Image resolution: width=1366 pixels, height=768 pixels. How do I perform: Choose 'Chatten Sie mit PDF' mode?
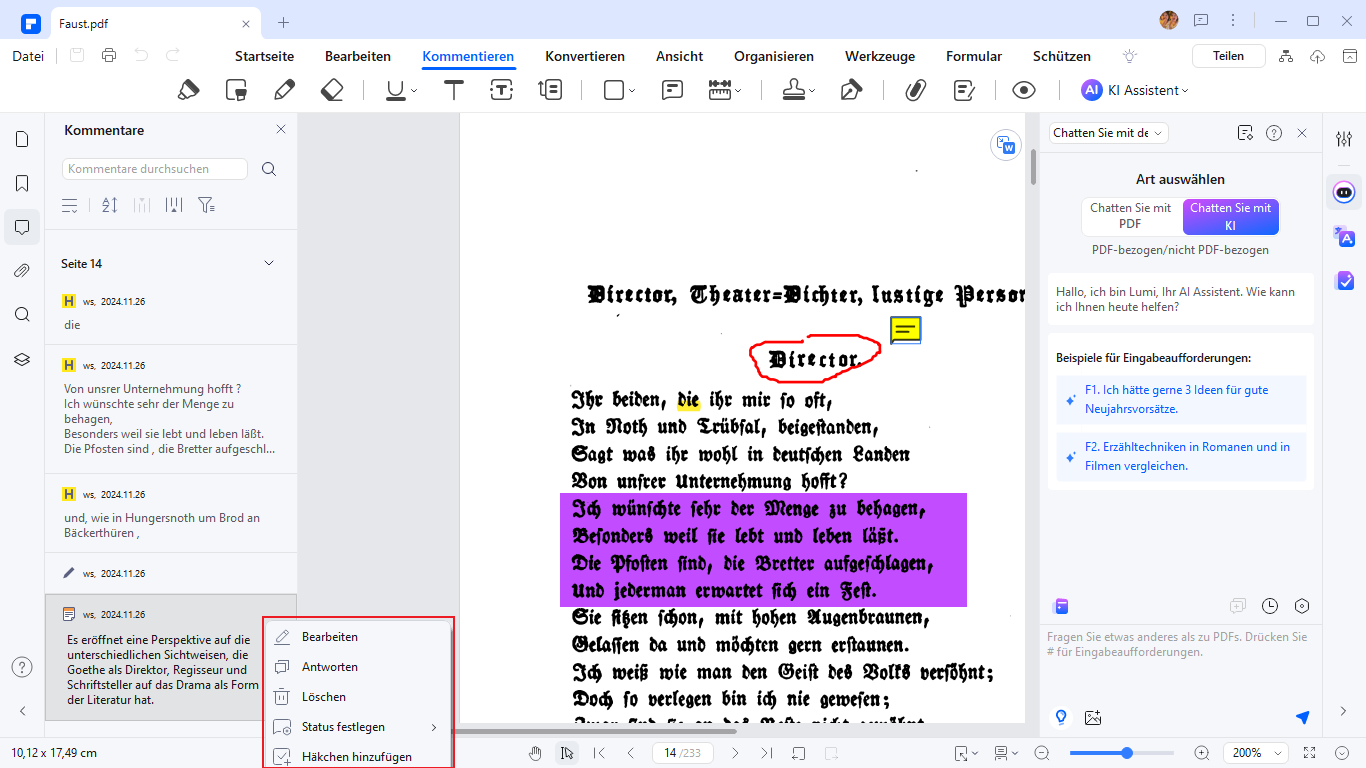point(1130,216)
